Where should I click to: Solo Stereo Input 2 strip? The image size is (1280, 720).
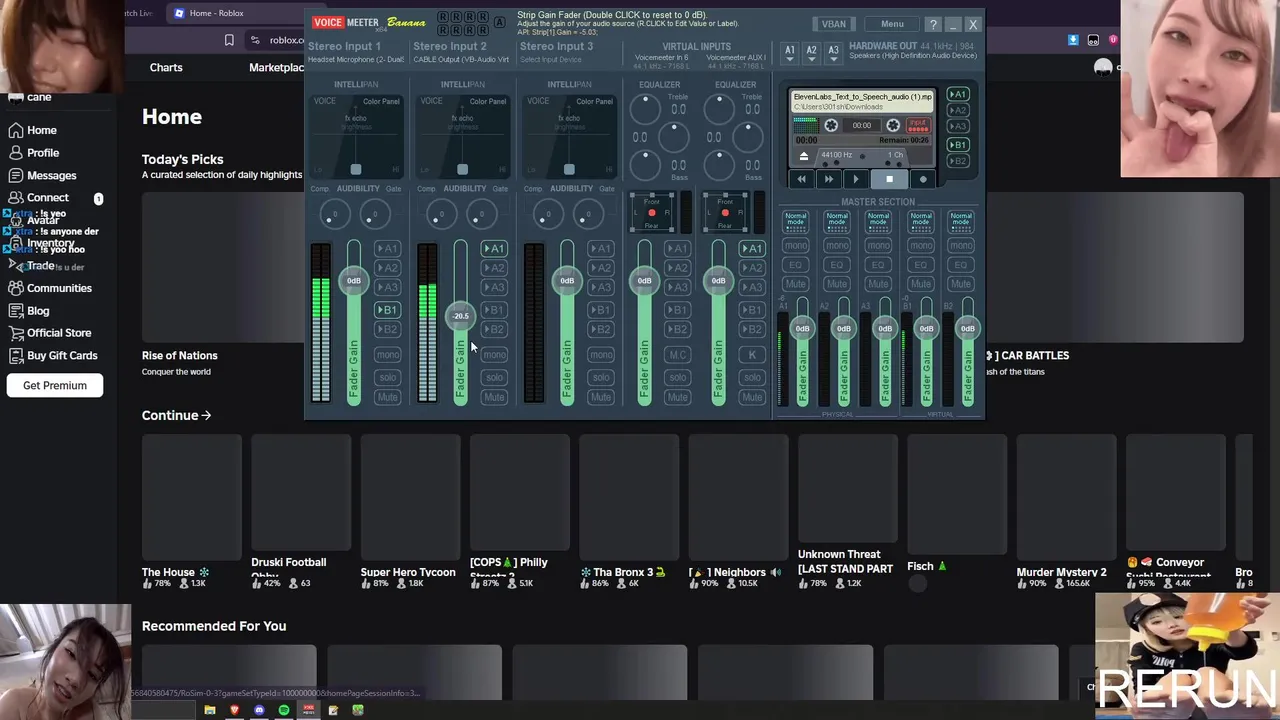[494, 377]
